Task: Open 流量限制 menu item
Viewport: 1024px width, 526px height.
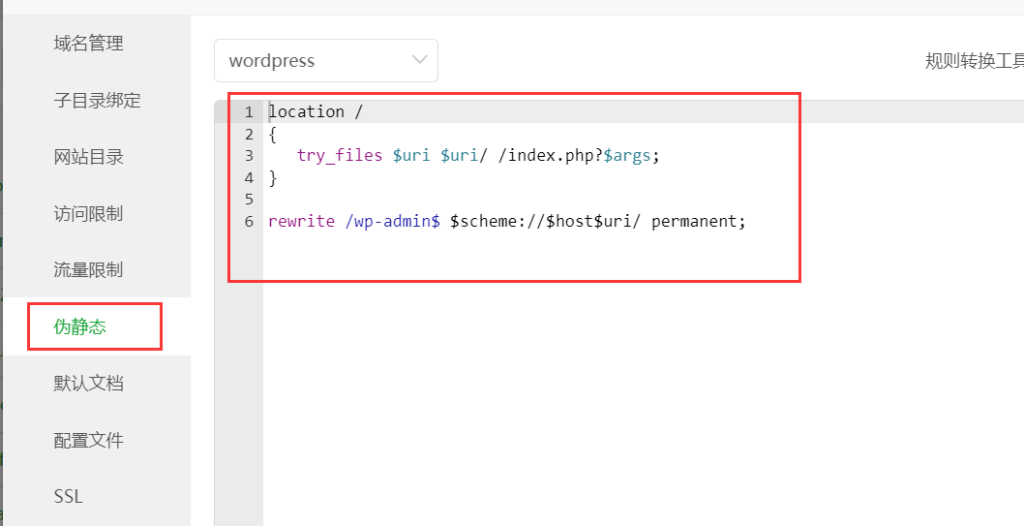Action: tap(89, 270)
